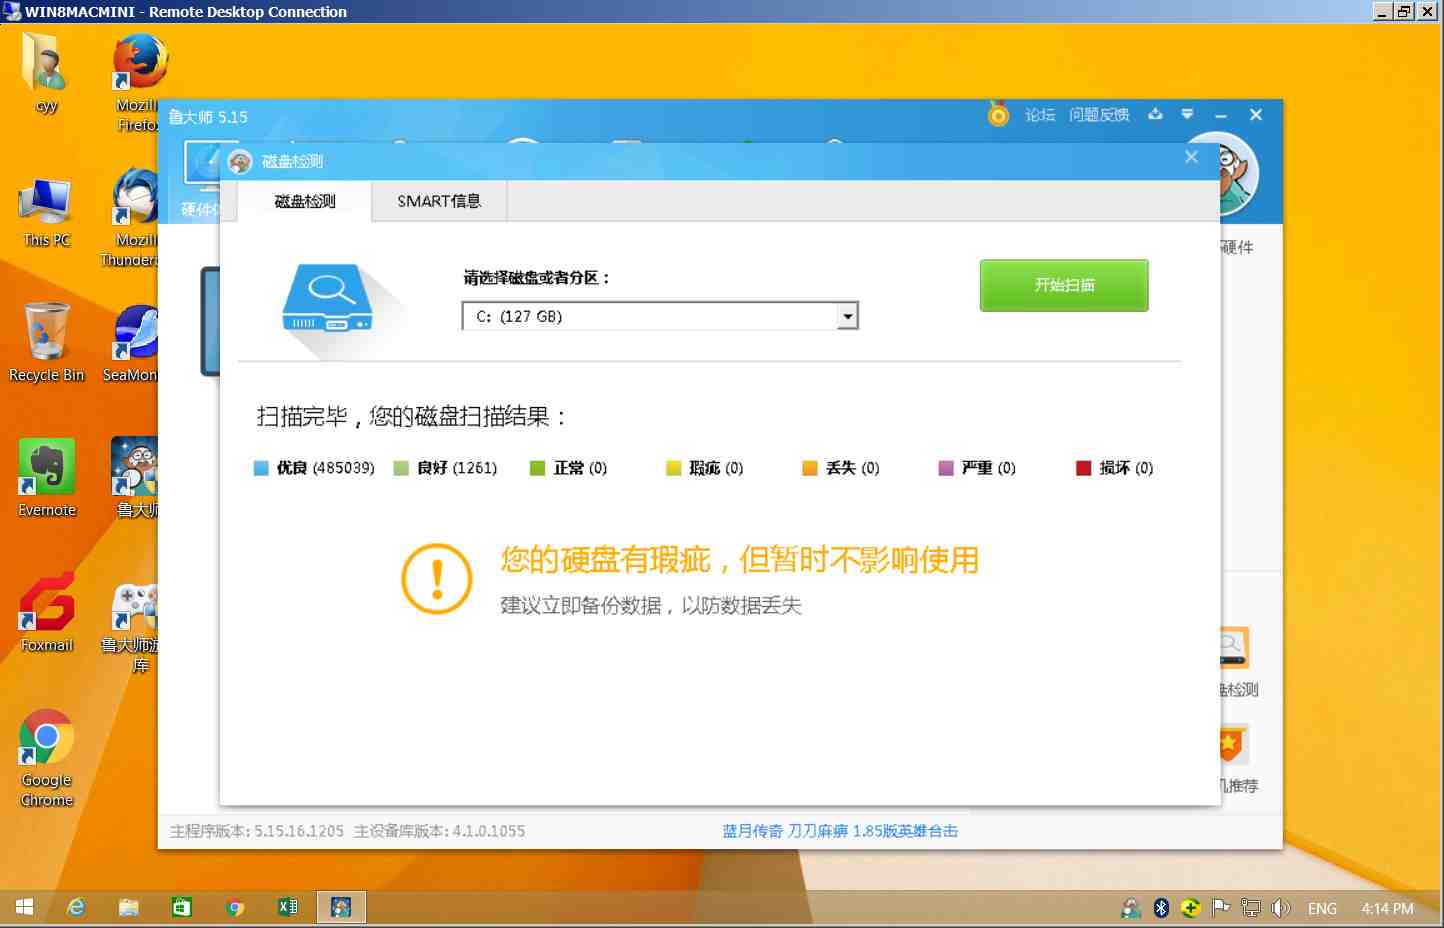1444x928 pixels.
Task: Open the Windows Start button
Action: 24,907
